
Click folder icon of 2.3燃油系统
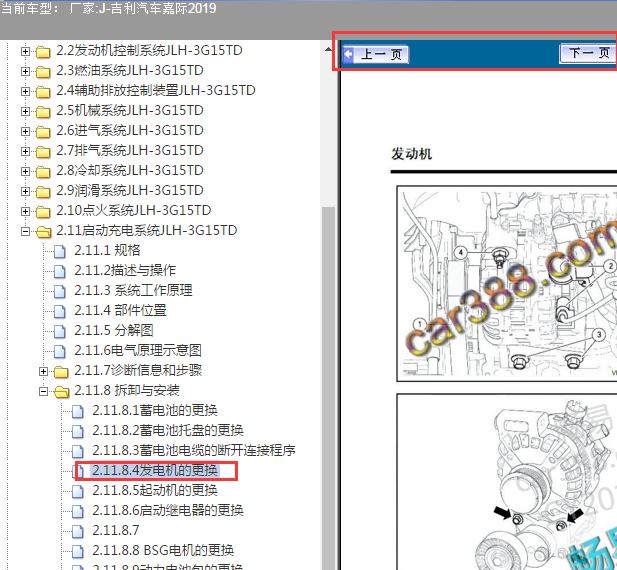pyautogui.click(x=43, y=72)
